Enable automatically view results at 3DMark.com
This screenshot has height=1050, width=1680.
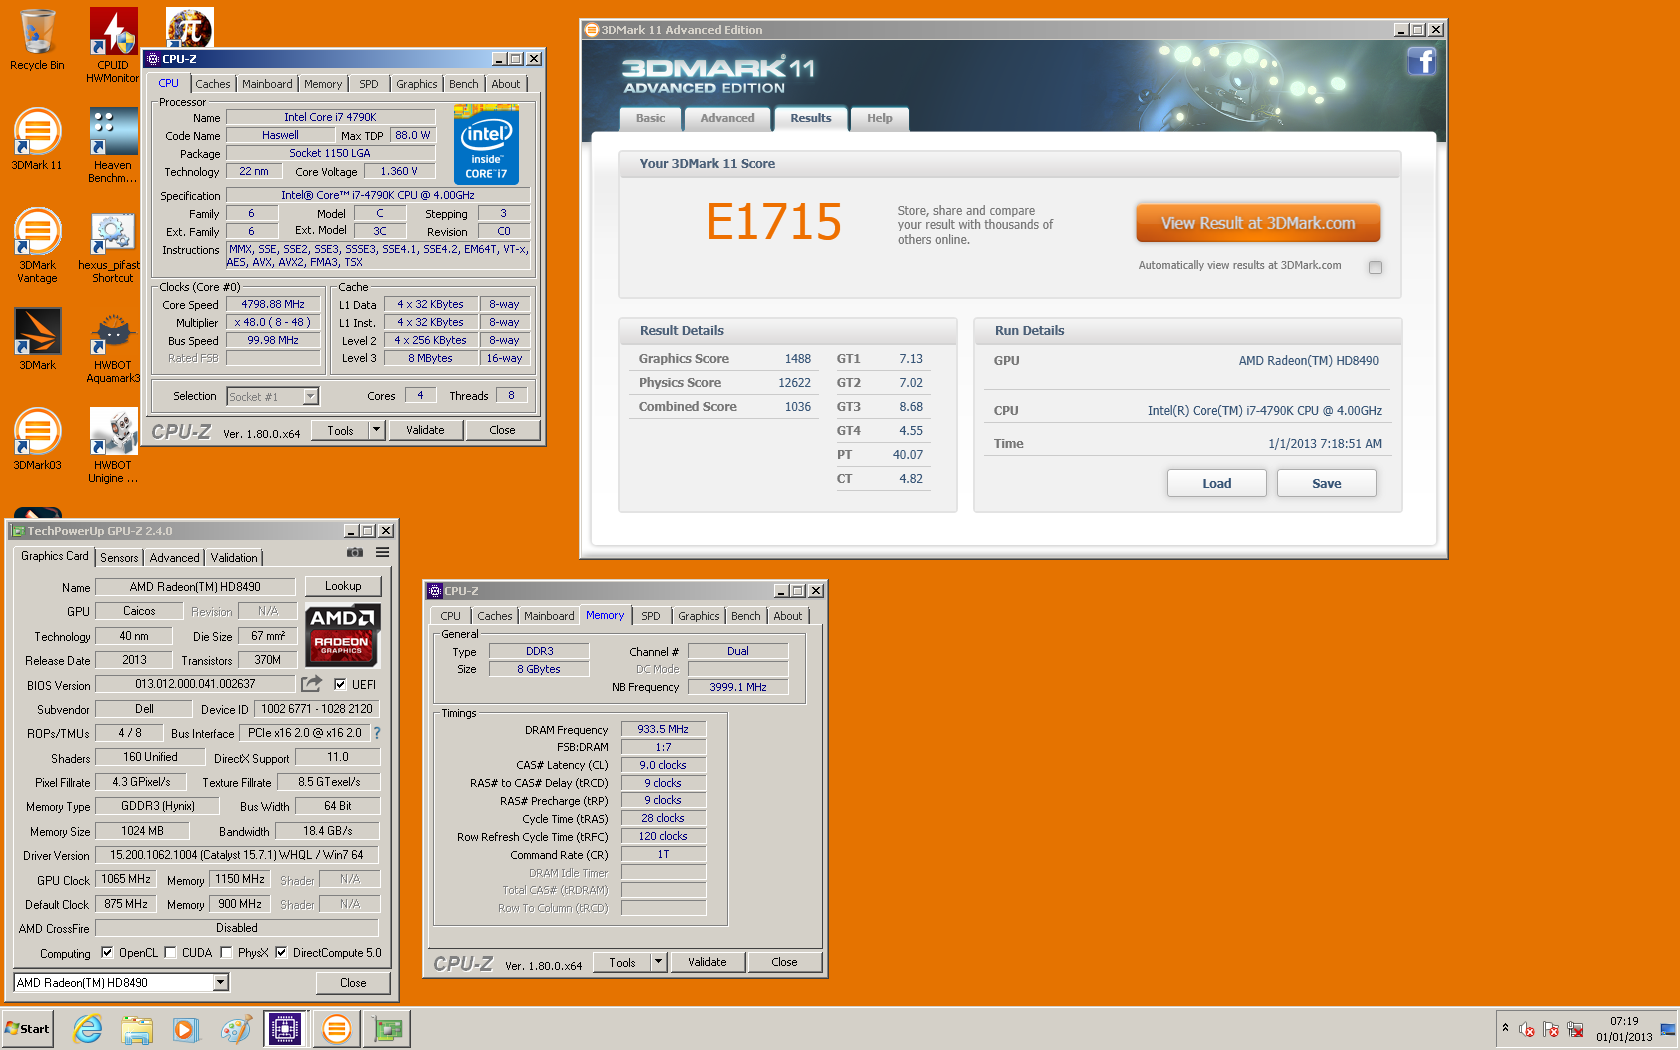1375,267
